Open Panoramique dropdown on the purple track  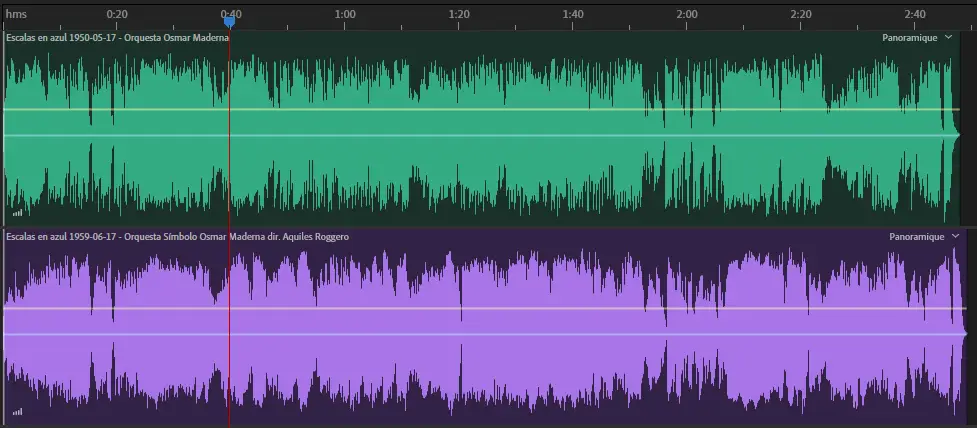coord(956,237)
